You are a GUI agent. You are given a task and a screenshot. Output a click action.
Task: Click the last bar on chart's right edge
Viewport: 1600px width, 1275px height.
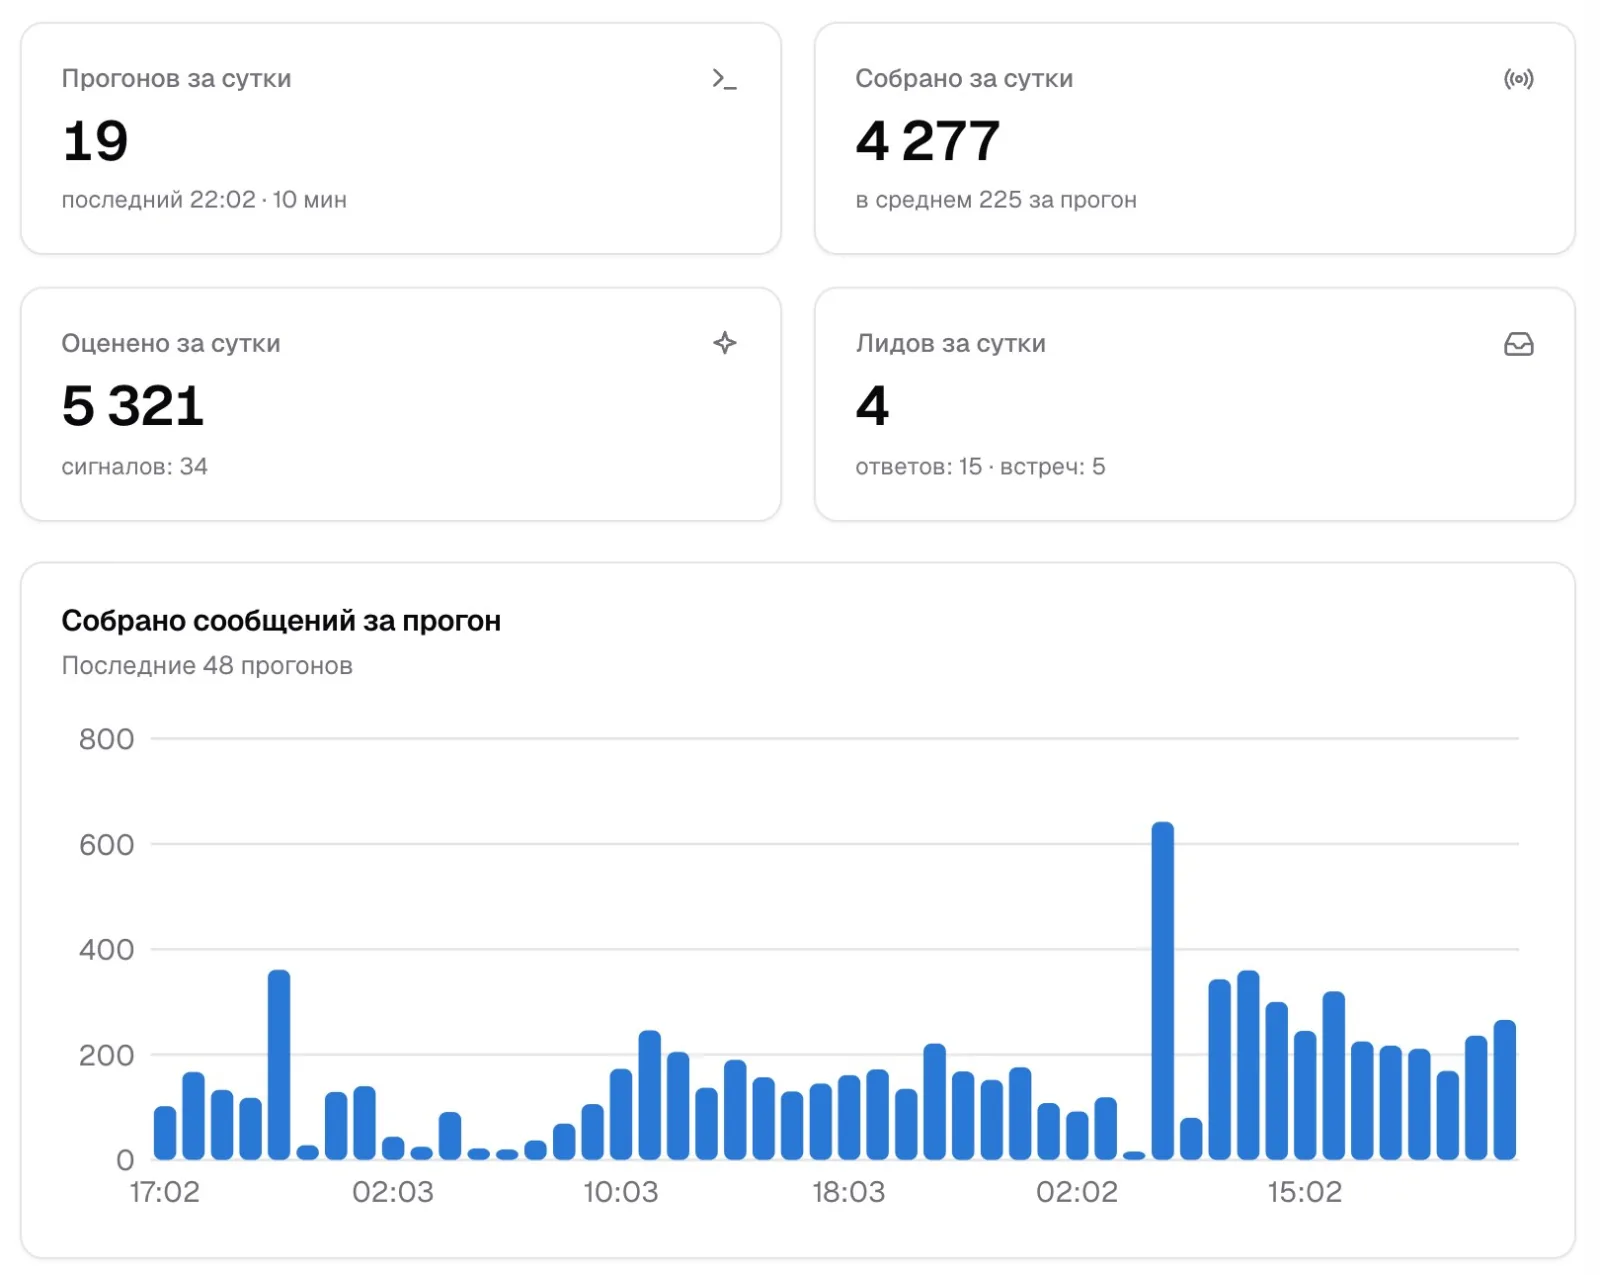click(x=1504, y=1089)
